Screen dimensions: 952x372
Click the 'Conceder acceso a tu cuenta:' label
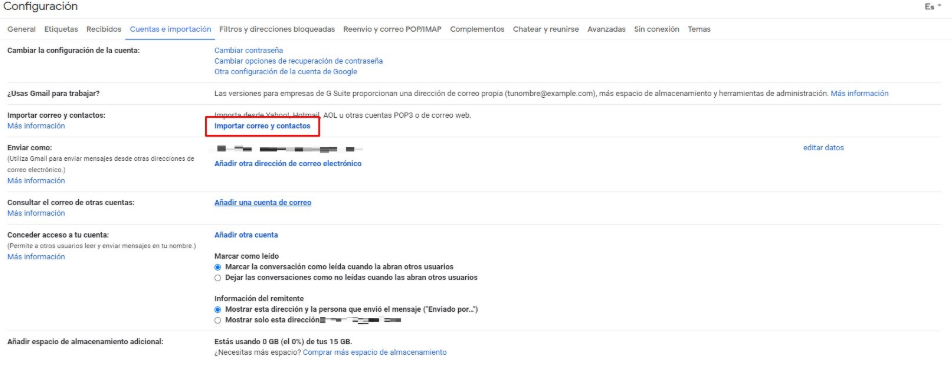click(57, 235)
